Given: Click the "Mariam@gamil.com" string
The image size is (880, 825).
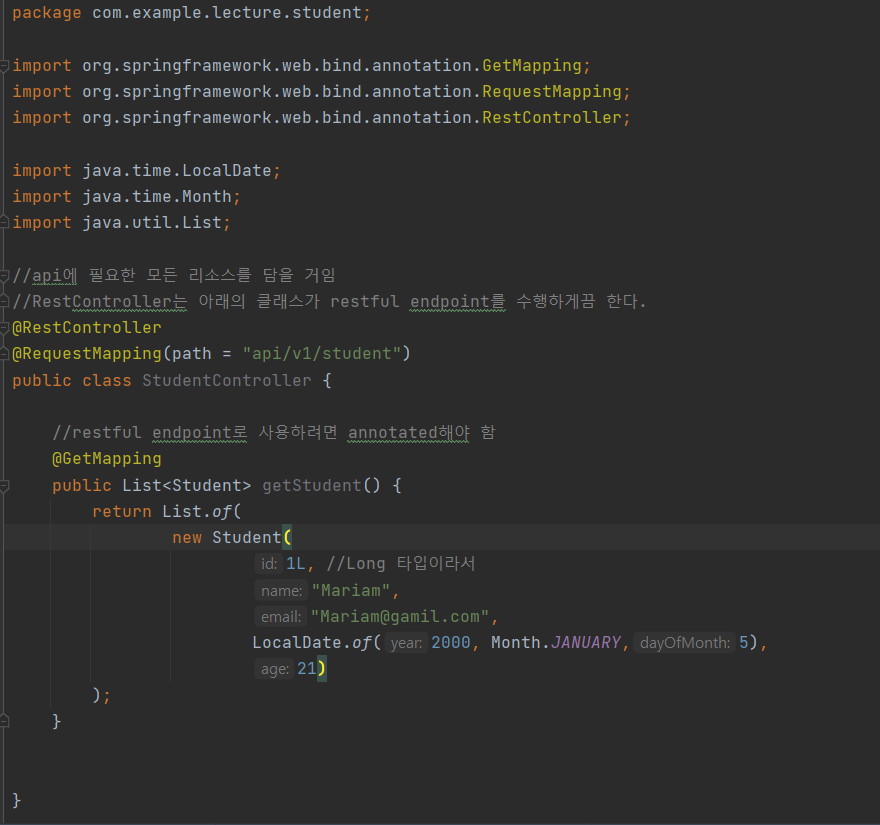Looking at the screenshot, I should pyautogui.click(x=400, y=617).
